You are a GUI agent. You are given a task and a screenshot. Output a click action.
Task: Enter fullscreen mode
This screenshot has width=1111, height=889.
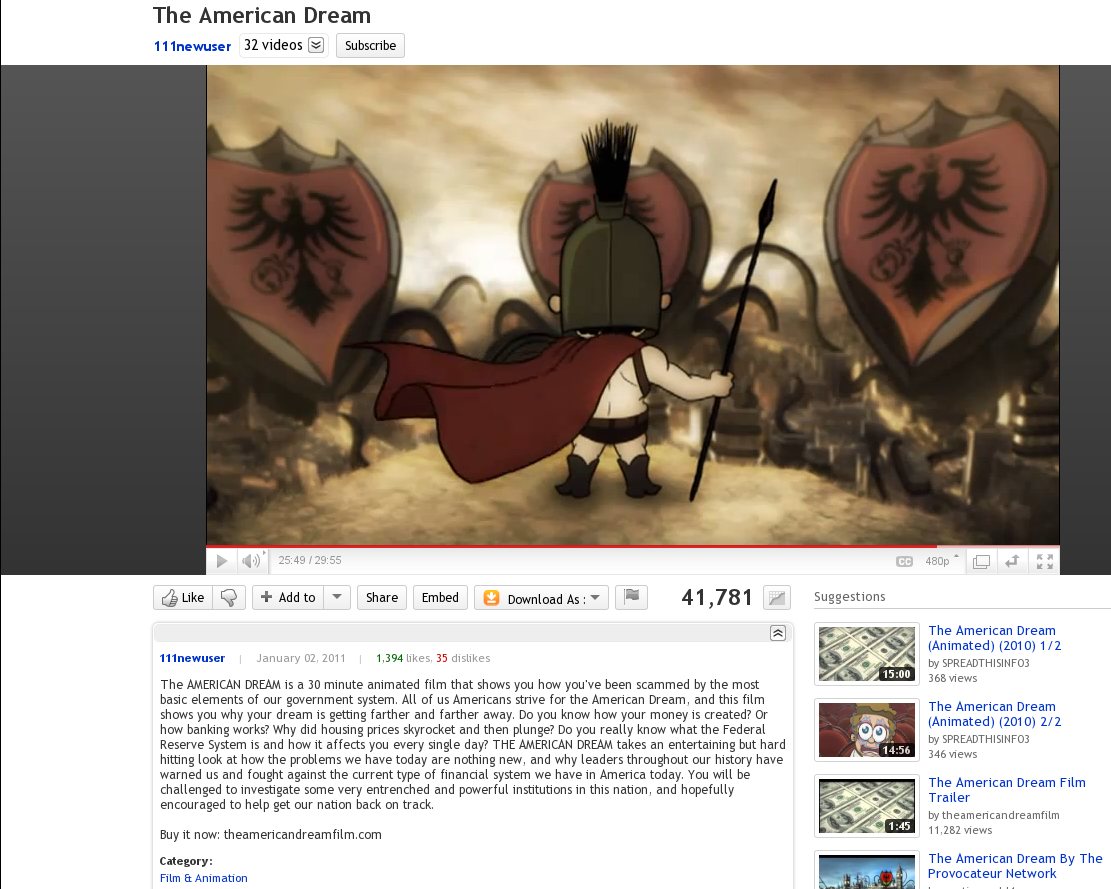pos(1045,562)
